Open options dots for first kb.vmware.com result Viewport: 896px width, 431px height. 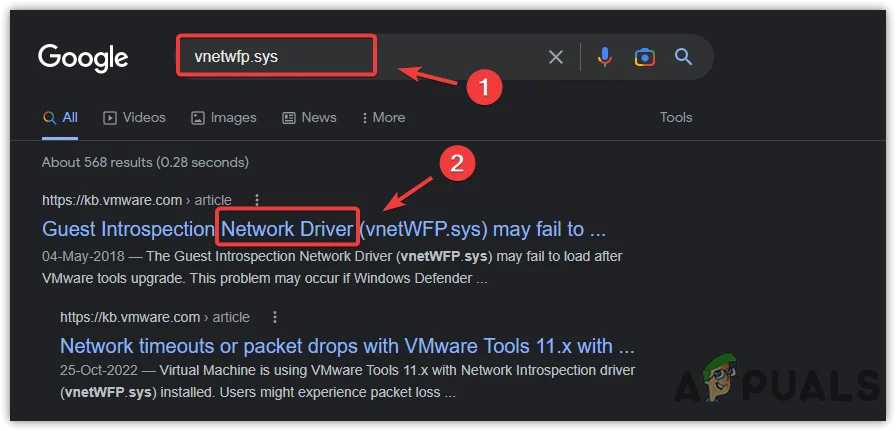coord(257,200)
